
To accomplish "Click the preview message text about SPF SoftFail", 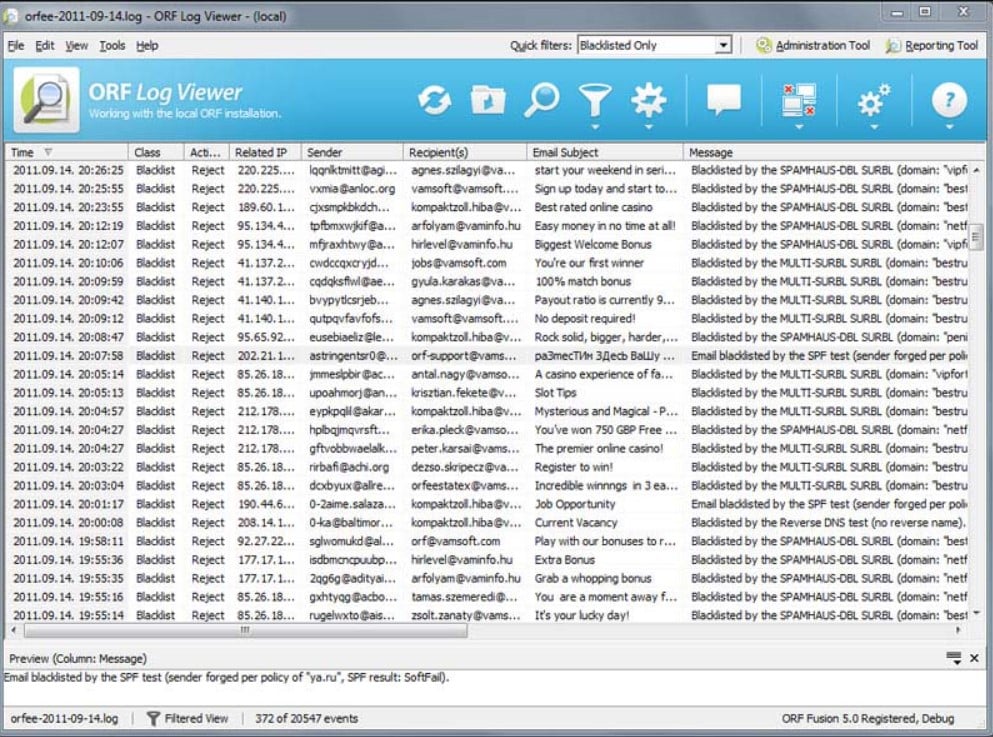I will (x=227, y=677).
